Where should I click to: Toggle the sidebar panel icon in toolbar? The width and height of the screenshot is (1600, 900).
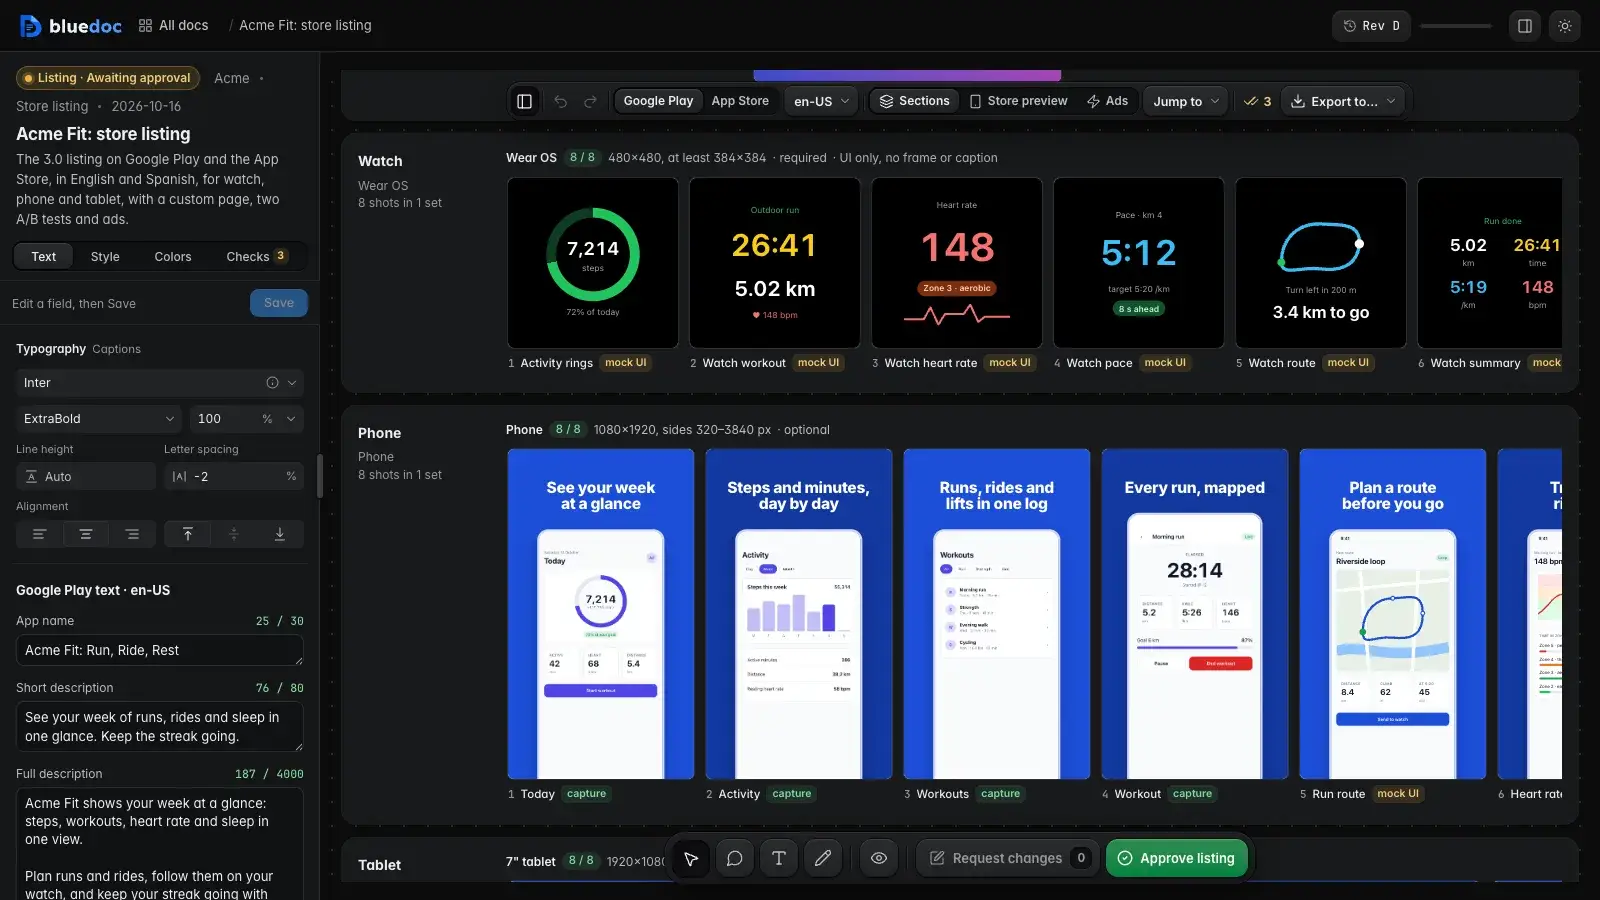click(x=524, y=101)
